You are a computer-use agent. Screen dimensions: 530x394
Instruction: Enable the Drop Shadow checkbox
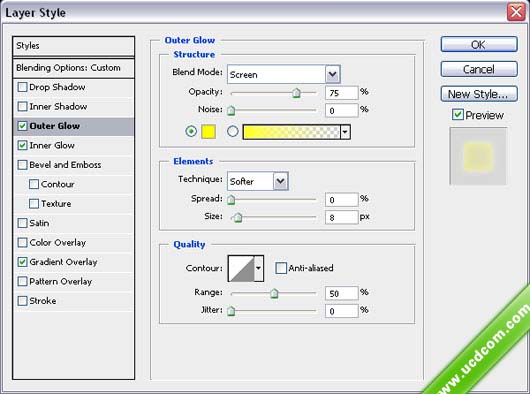point(22,87)
